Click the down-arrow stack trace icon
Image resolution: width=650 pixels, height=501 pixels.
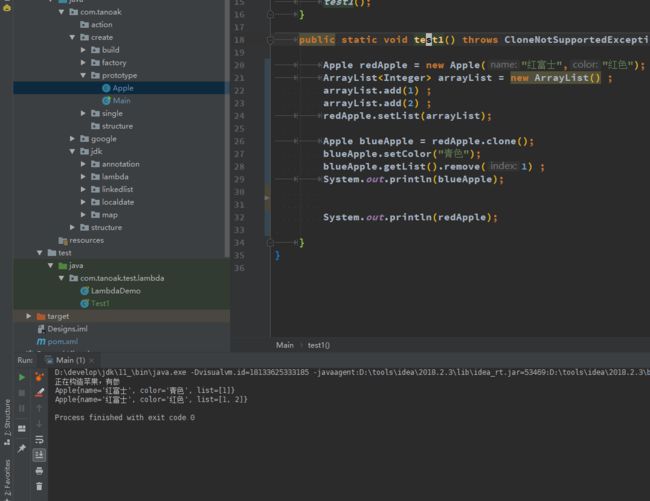point(39,424)
